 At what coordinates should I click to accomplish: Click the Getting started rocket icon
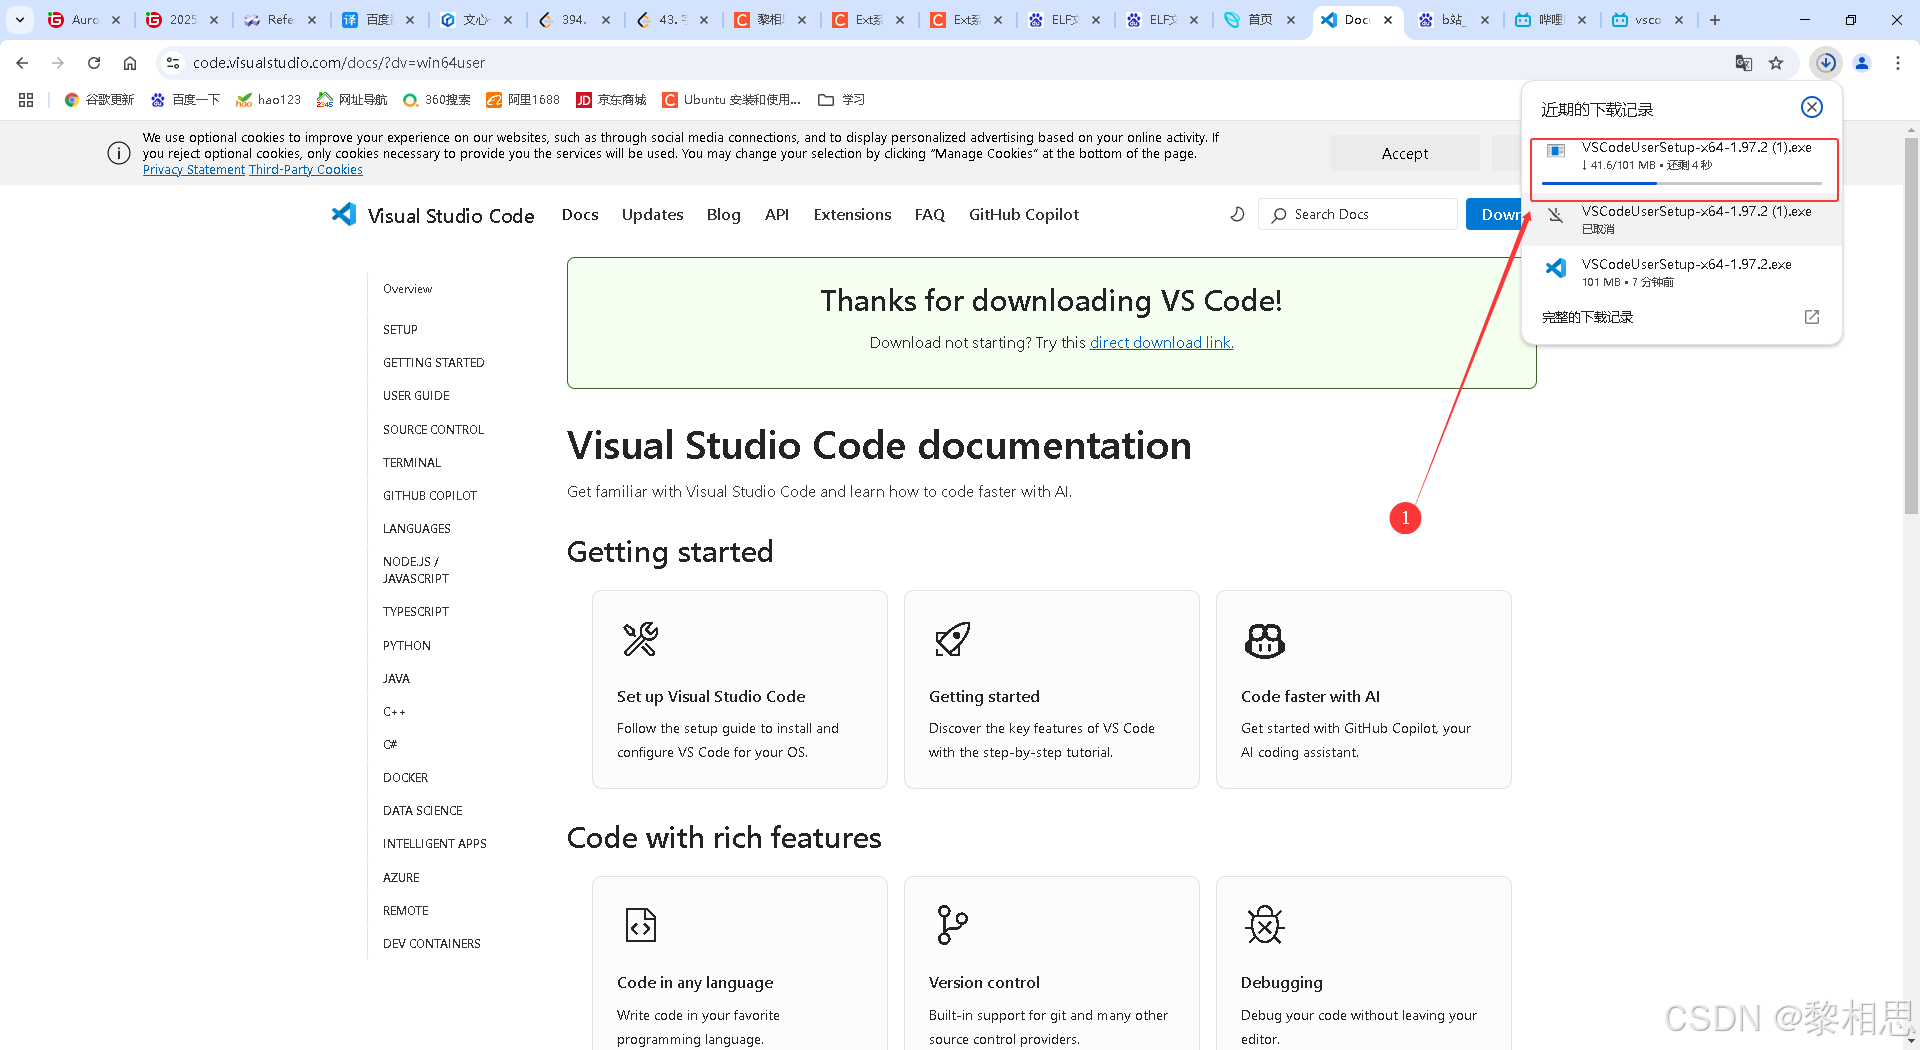click(x=952, y=639)
